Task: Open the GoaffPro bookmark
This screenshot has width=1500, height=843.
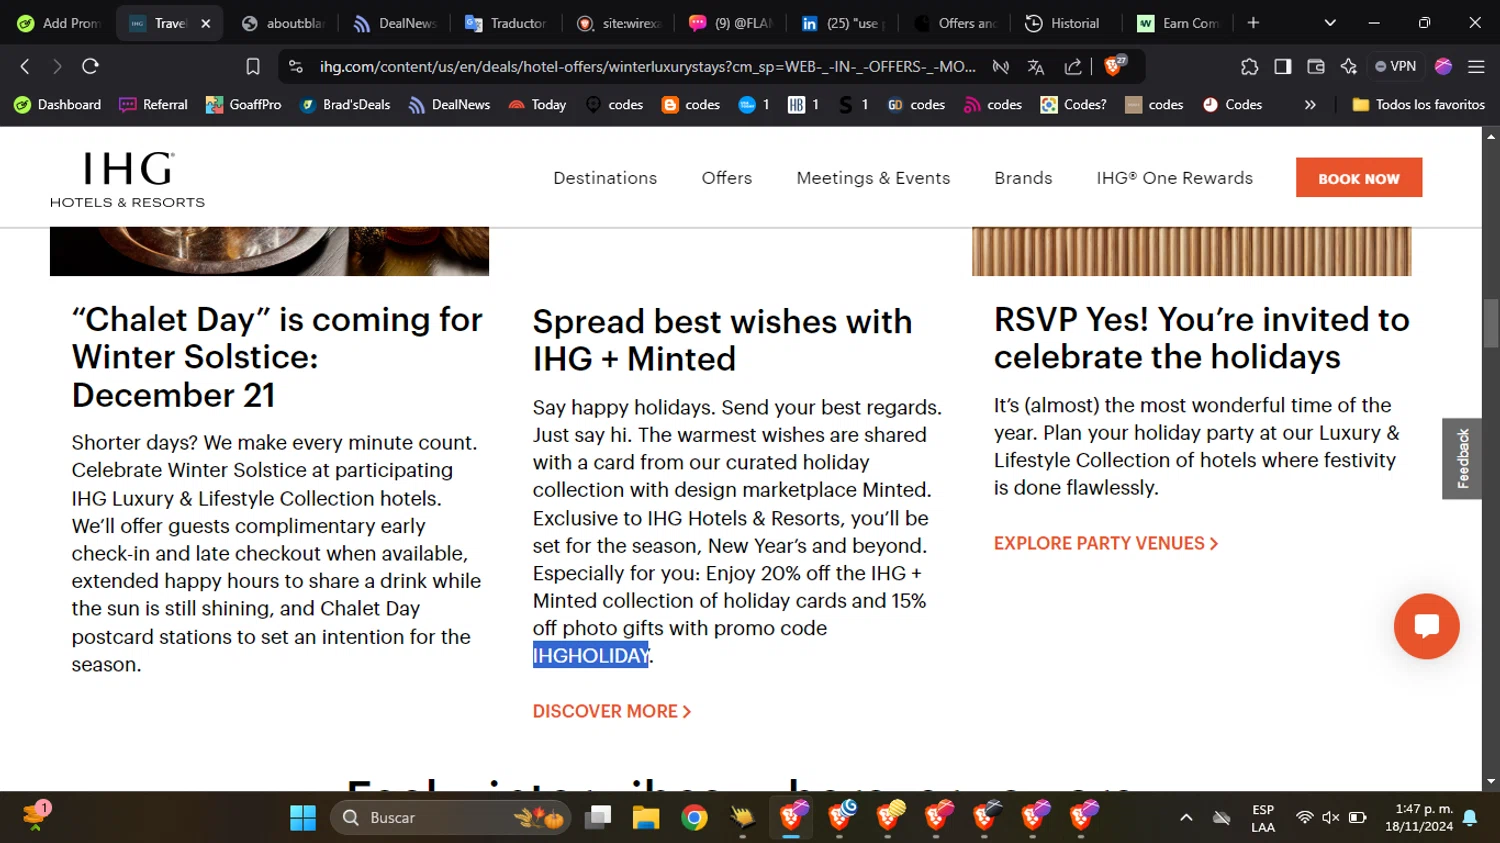Action: pyautogui.click(x=243, y=104)
